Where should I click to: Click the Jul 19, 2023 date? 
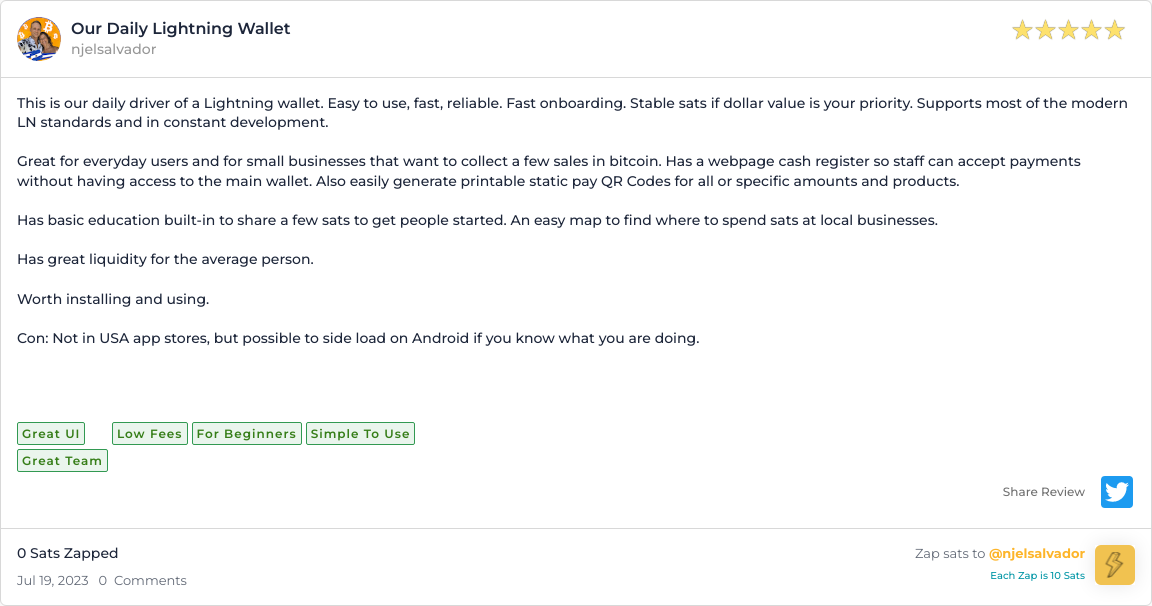[53, 581]
